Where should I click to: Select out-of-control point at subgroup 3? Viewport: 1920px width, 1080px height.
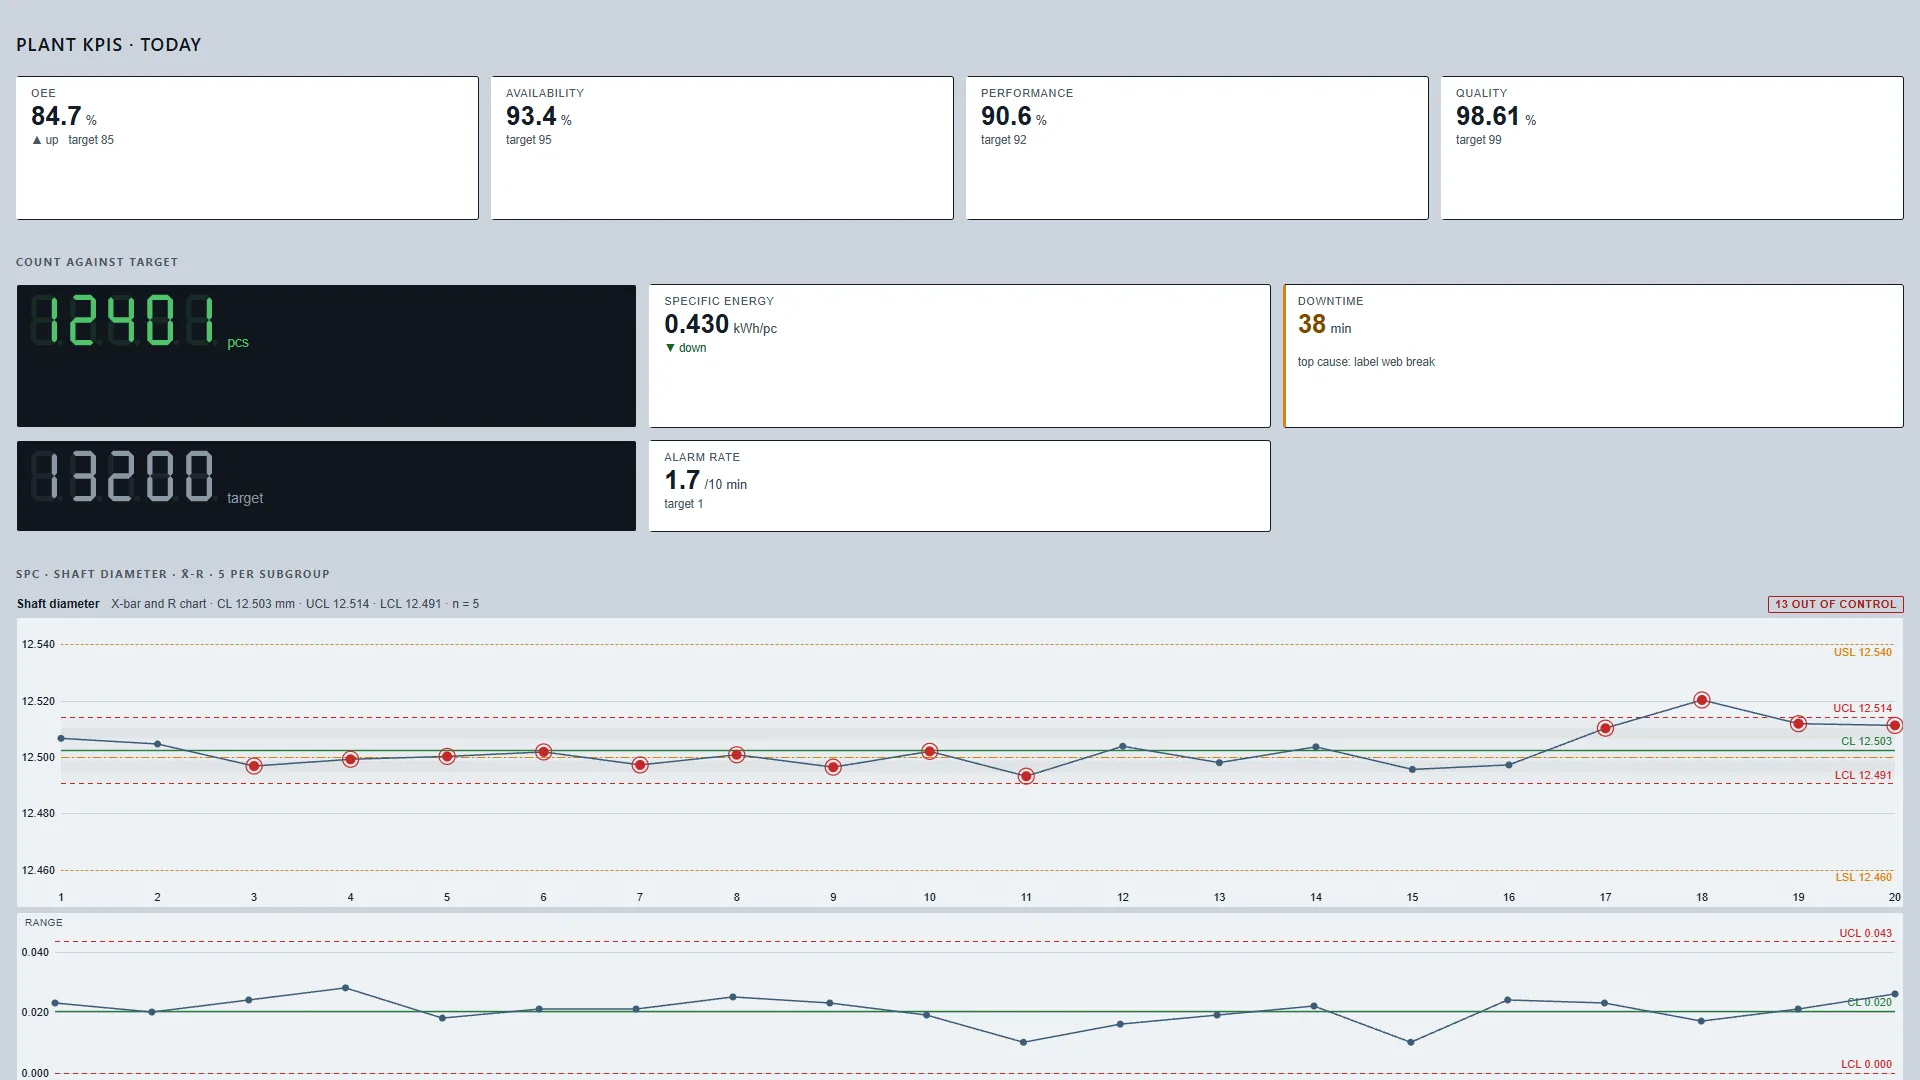point(254,766)
